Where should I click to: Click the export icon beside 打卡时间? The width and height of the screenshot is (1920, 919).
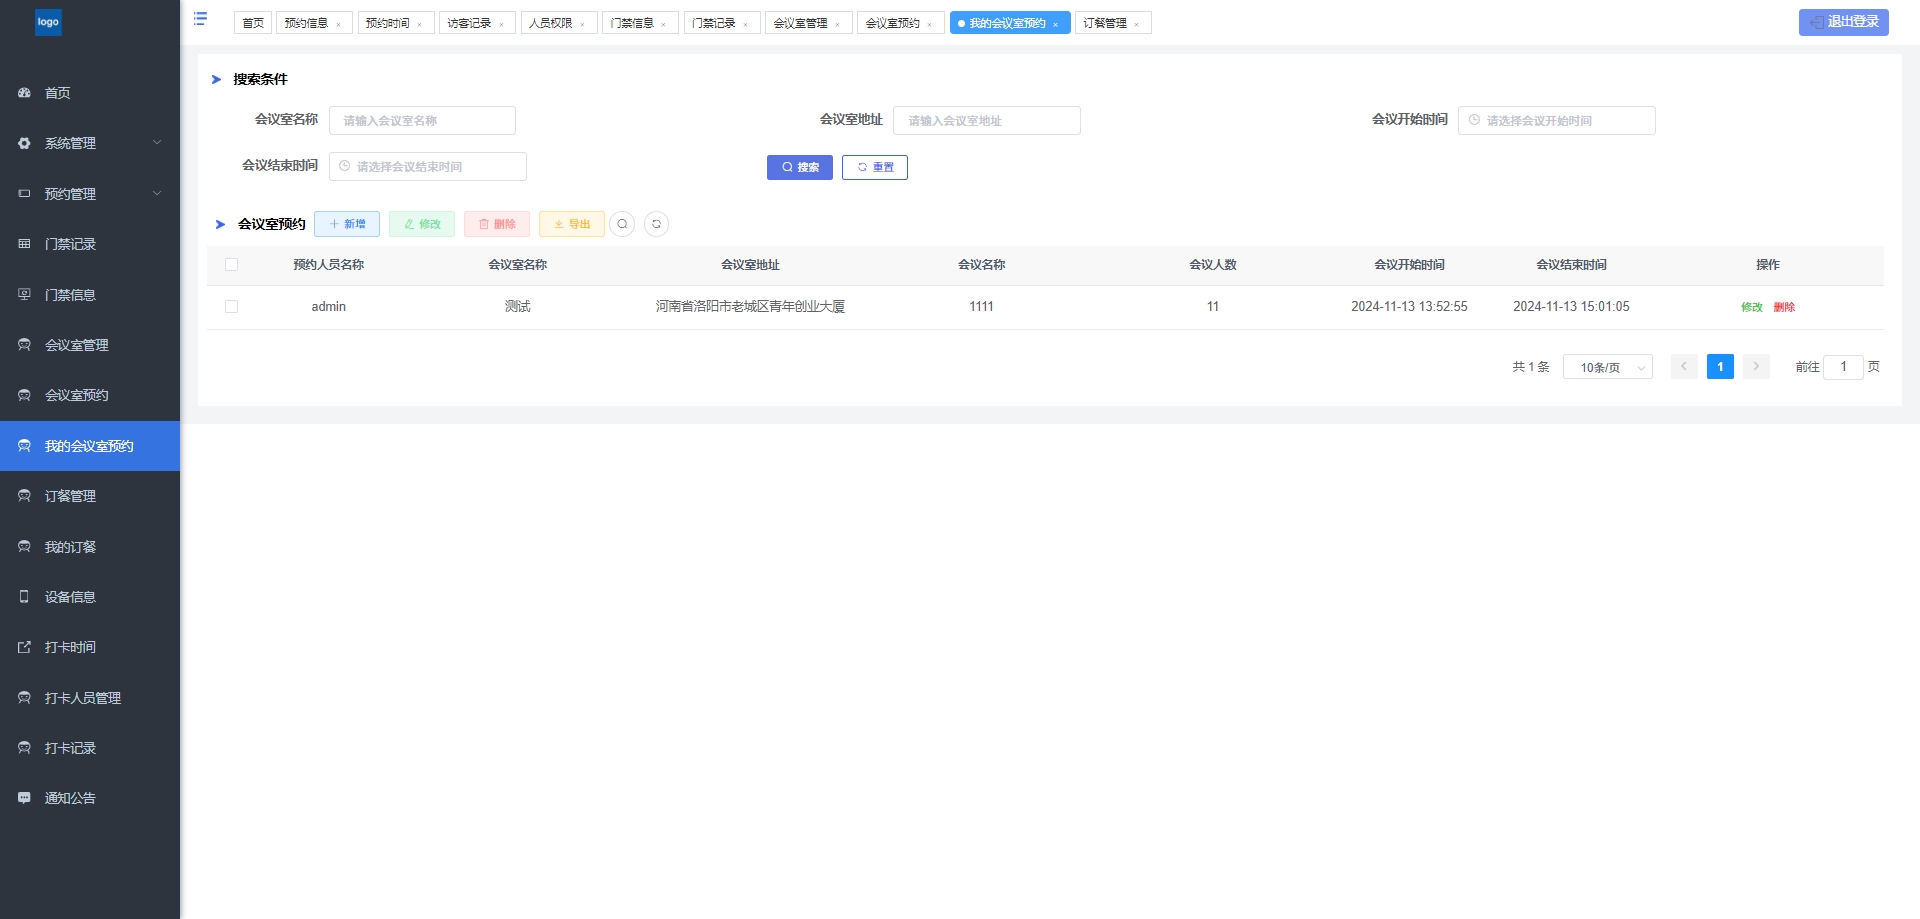click(24, 647)
